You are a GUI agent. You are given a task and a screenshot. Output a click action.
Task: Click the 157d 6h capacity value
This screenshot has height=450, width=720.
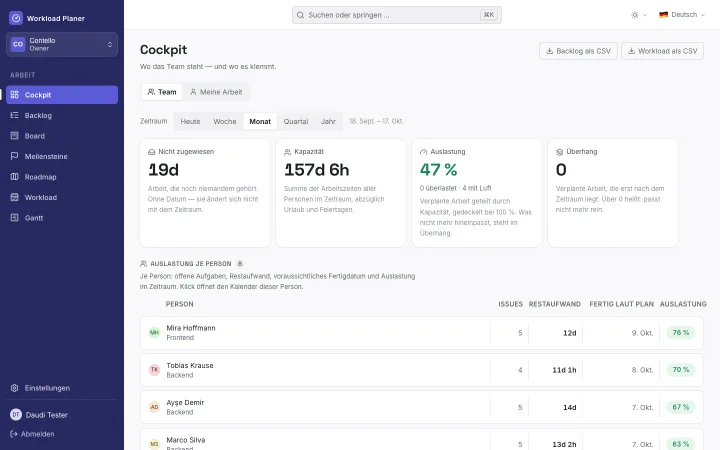pos(316,170)
